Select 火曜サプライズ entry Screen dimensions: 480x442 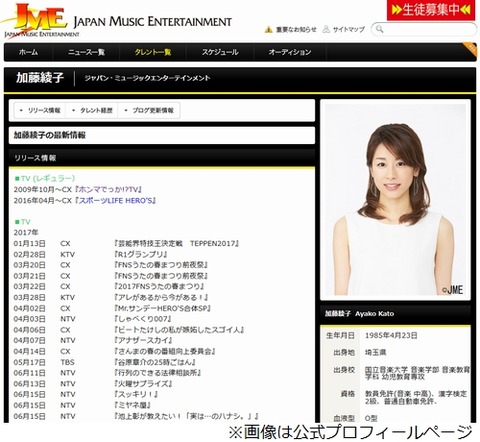(x=143, y=384)
